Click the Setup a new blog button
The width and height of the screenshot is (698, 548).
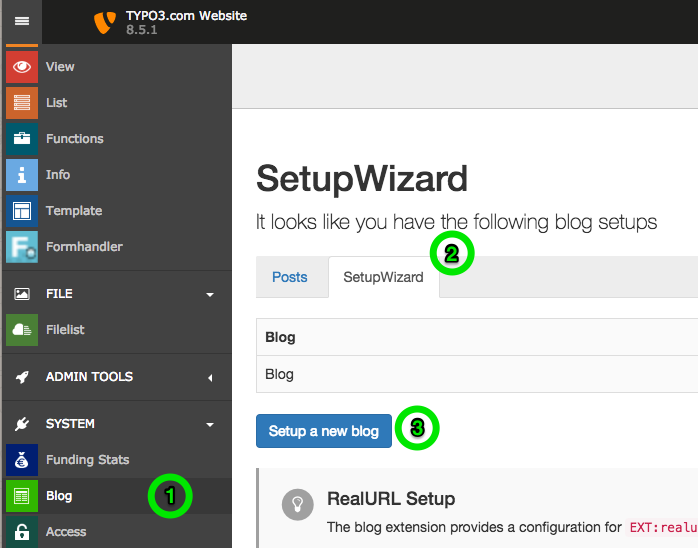click(323, 431)
